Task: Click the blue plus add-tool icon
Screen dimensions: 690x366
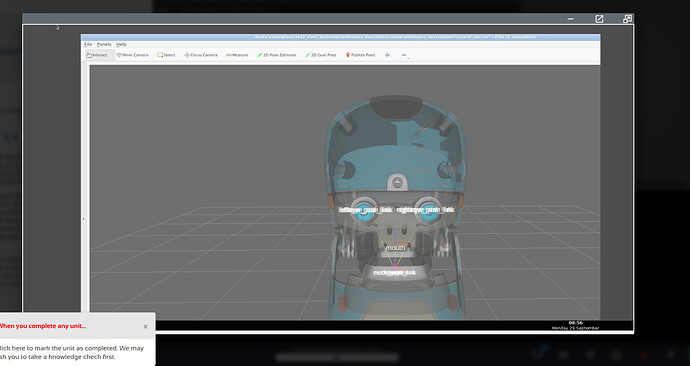Action: 387,55
